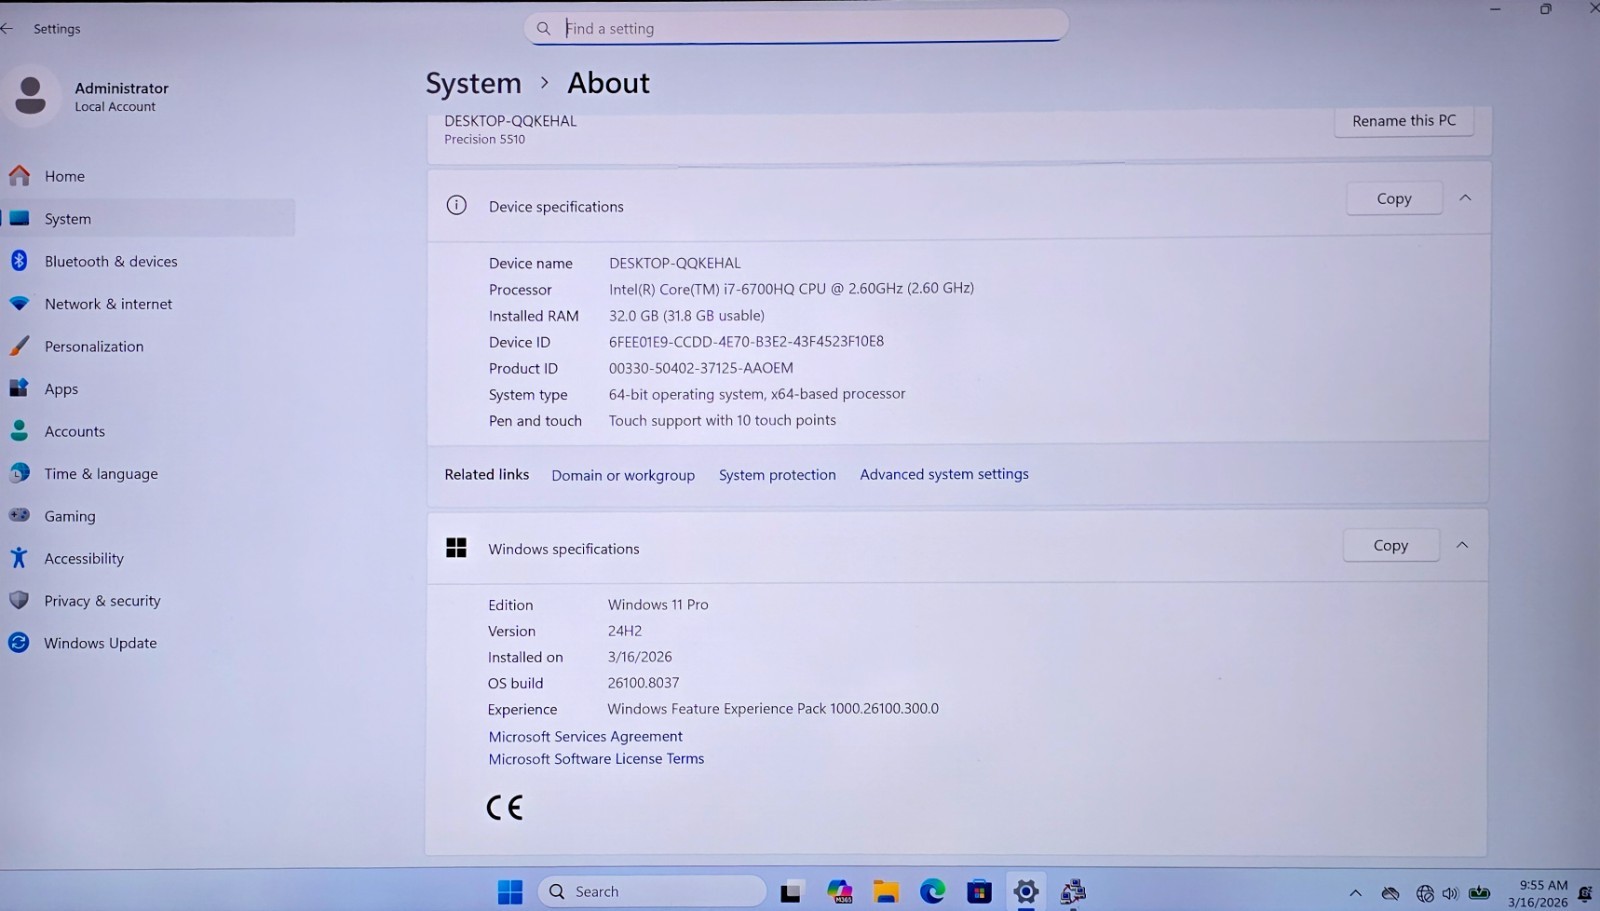
Task: Click the Device specifications info icon
Action: pyautogui.click(x=456, y=206)
